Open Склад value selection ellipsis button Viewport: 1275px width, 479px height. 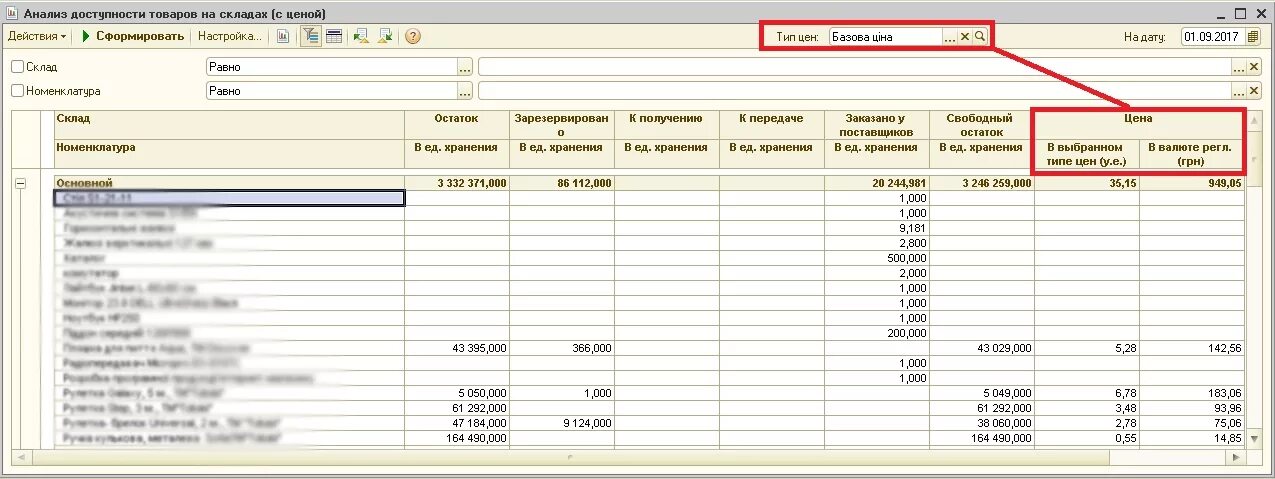point(1239,67)
